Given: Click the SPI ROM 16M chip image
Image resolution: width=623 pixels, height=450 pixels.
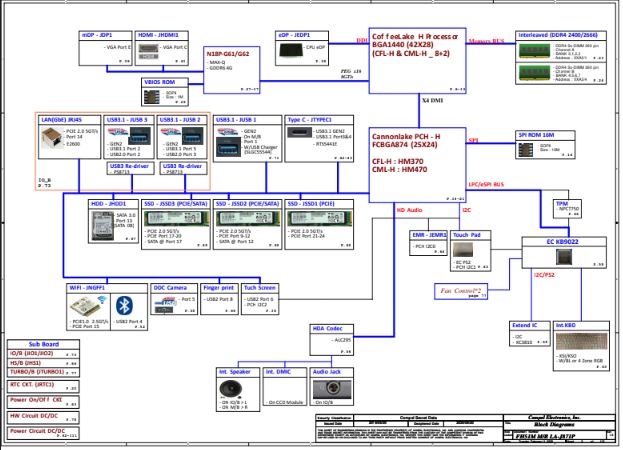Looking at the screenshot, I should tap(525, 150).
